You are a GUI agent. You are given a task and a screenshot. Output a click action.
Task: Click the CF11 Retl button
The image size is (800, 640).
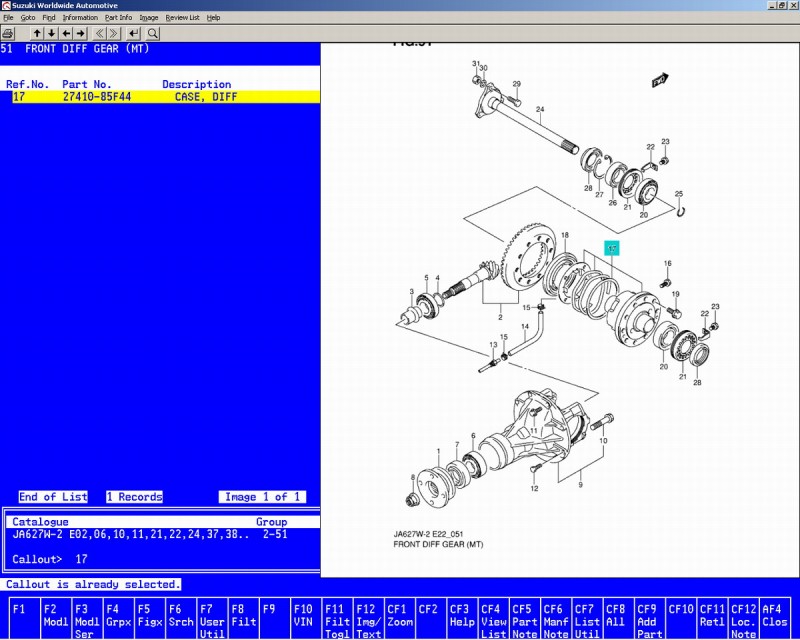click(712, 618)
